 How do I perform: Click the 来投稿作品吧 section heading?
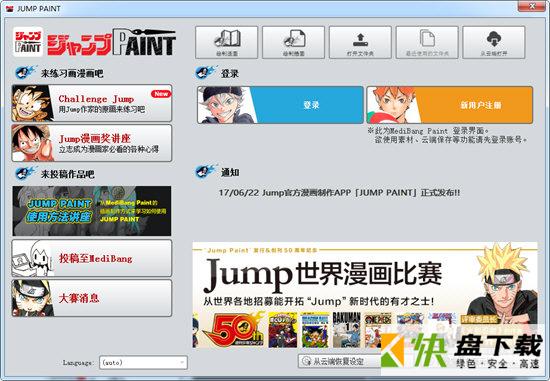[x=67, y=174]
